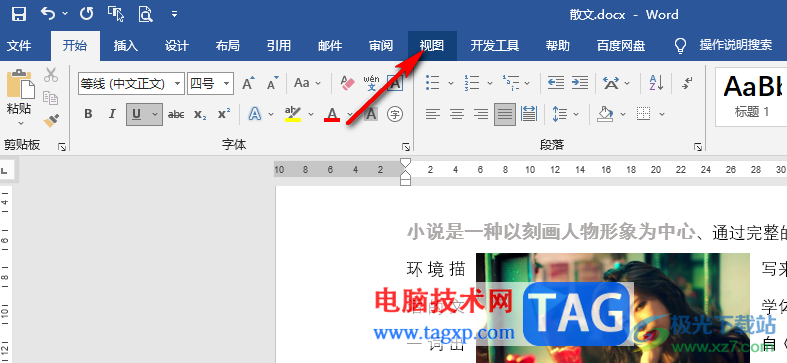The width and height of the screenshot is (787, 363).
Task: Open the 文件 tab
Action: [20, 46]
